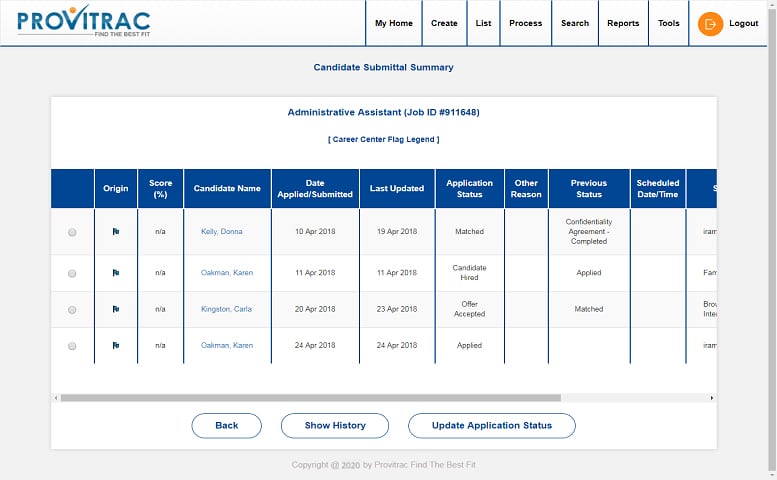This screenshot has width=777, height=480.
Task: Click the origin flag icon for Kelly, Donna
Action: click(x=115, y=231)
